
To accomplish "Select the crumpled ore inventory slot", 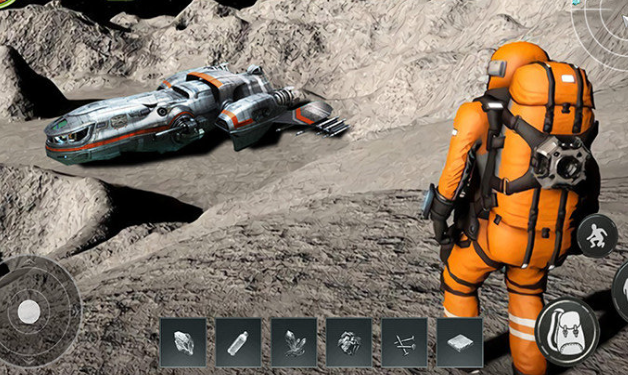I will point(349,343).
